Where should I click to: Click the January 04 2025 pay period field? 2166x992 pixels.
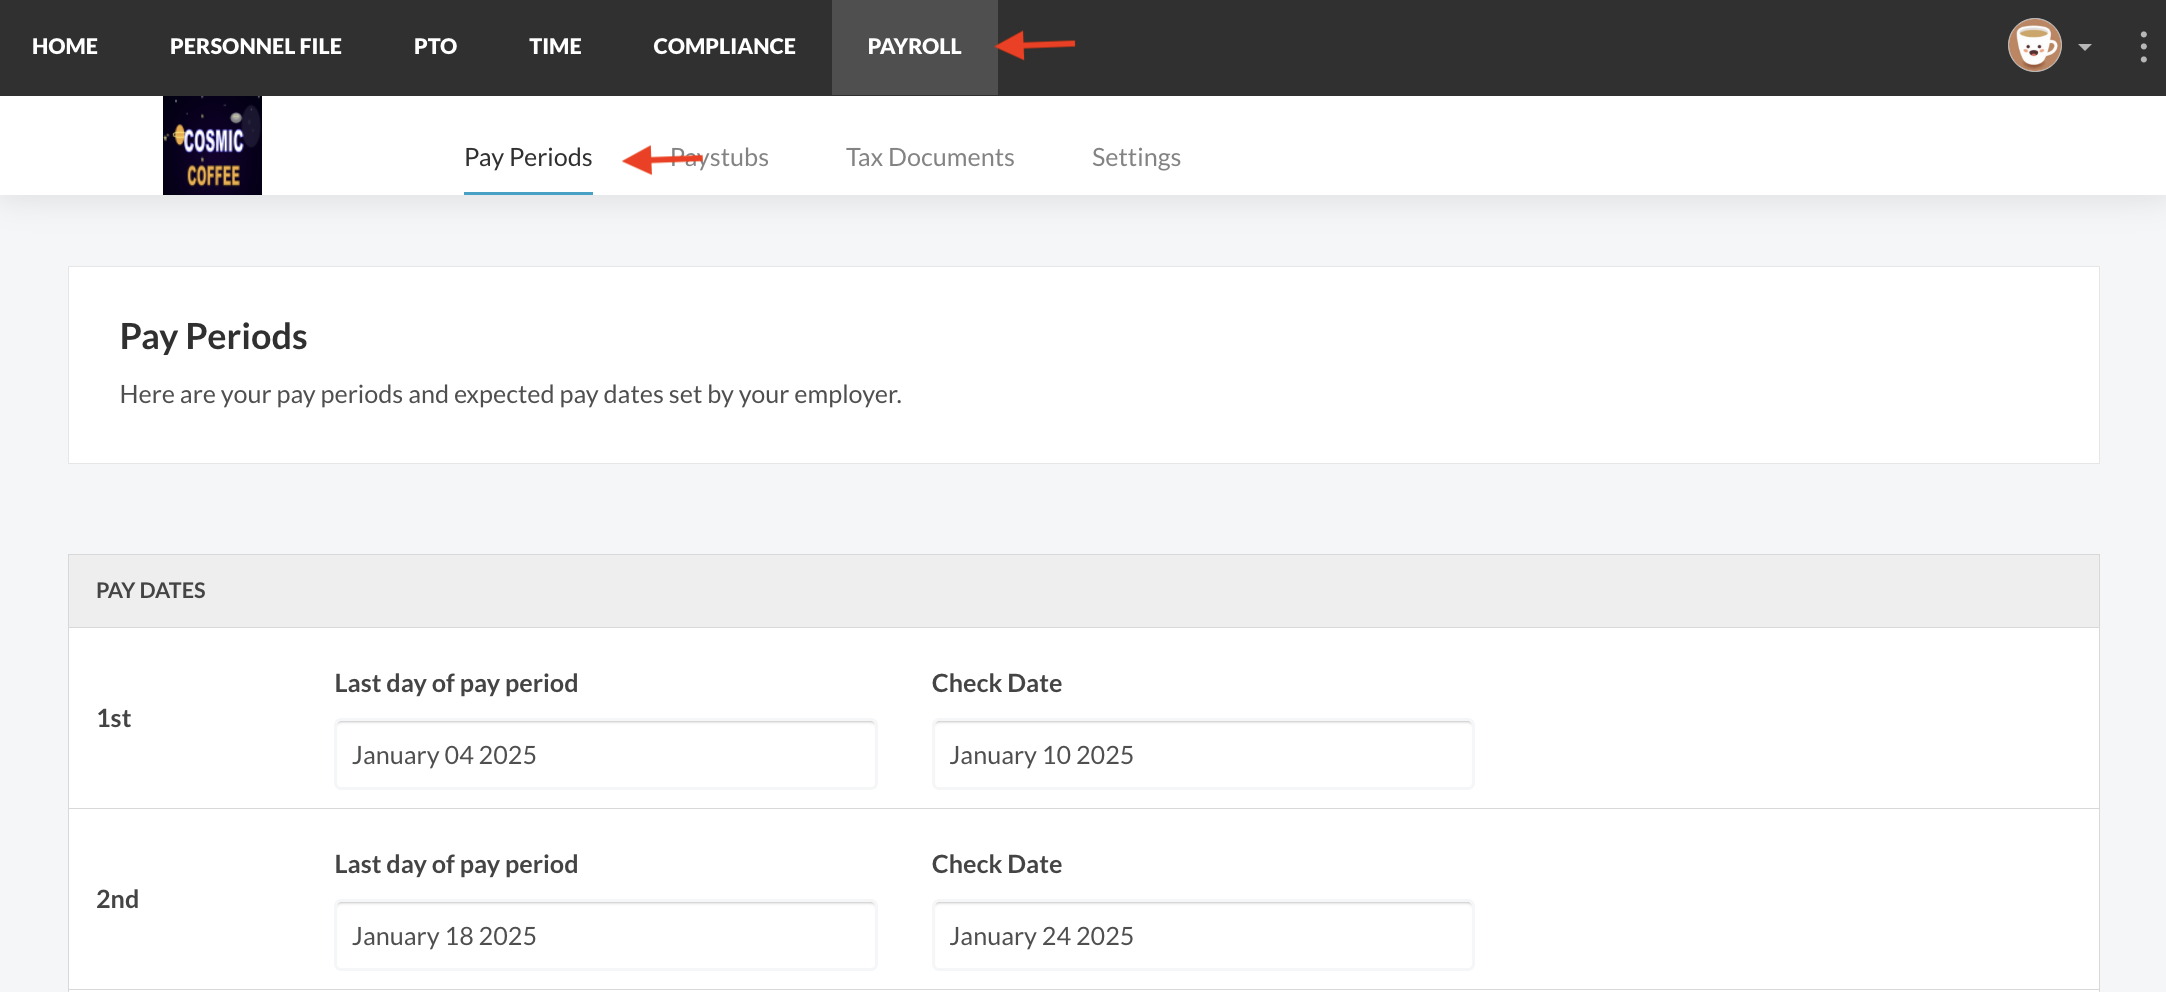coord(605,755)
